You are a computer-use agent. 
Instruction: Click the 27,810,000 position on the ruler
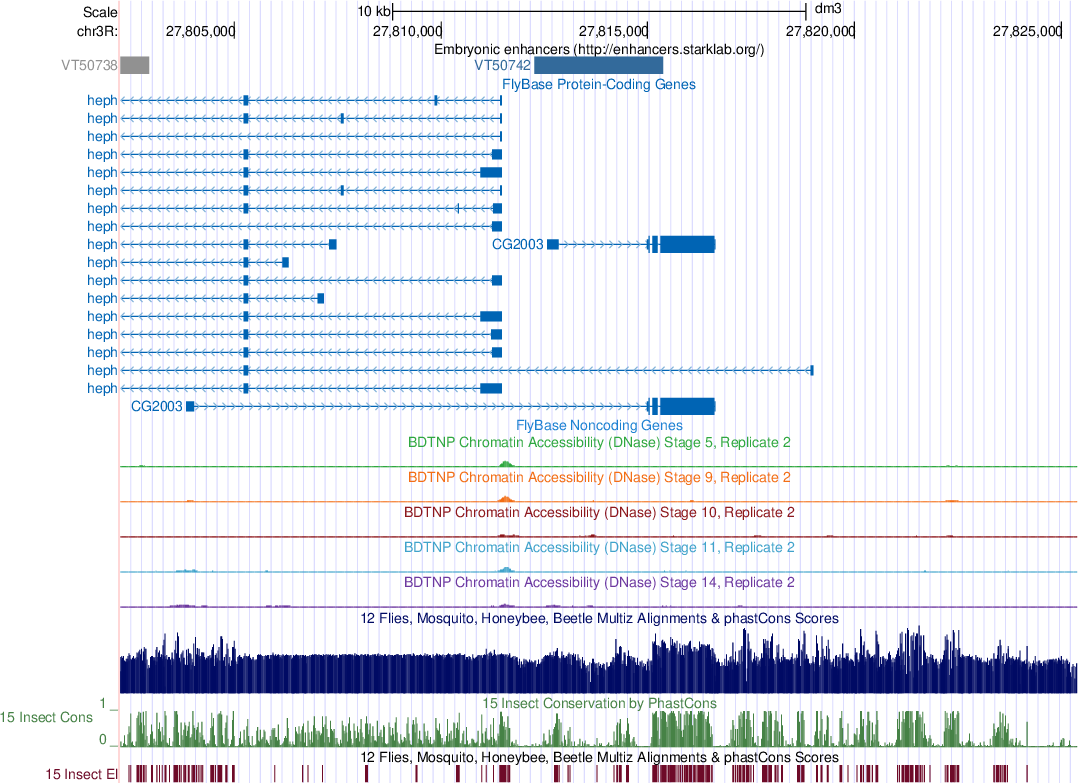pyautogui.click(x=406, y=31)
